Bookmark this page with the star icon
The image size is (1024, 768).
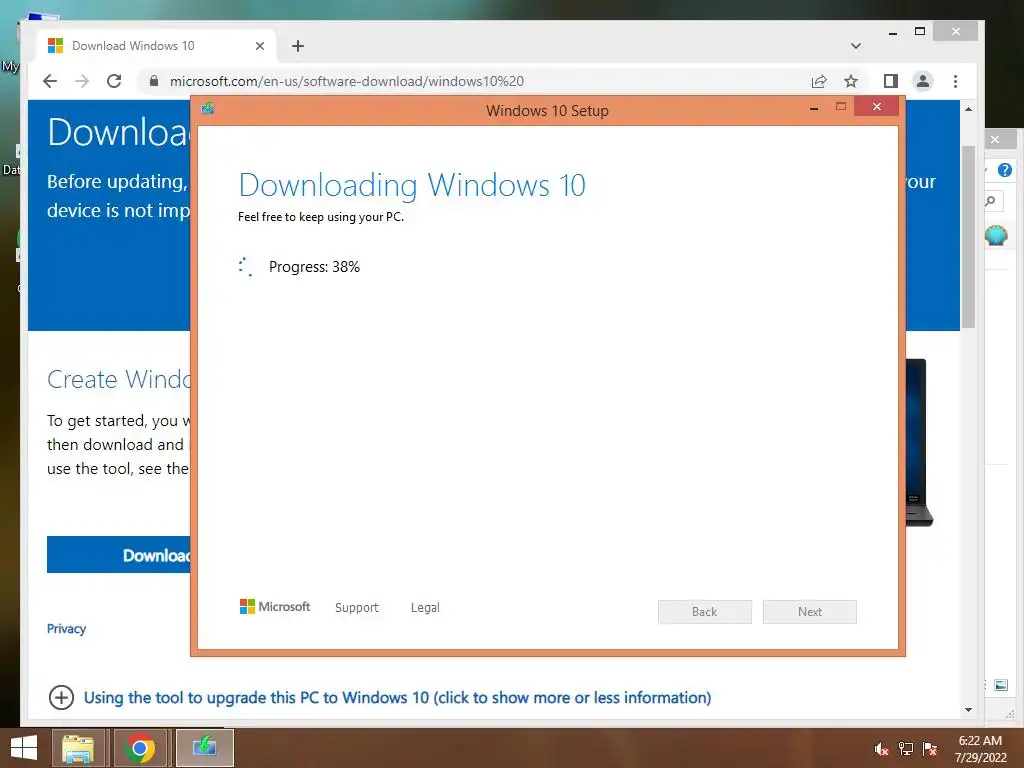(x=850, y=81)
